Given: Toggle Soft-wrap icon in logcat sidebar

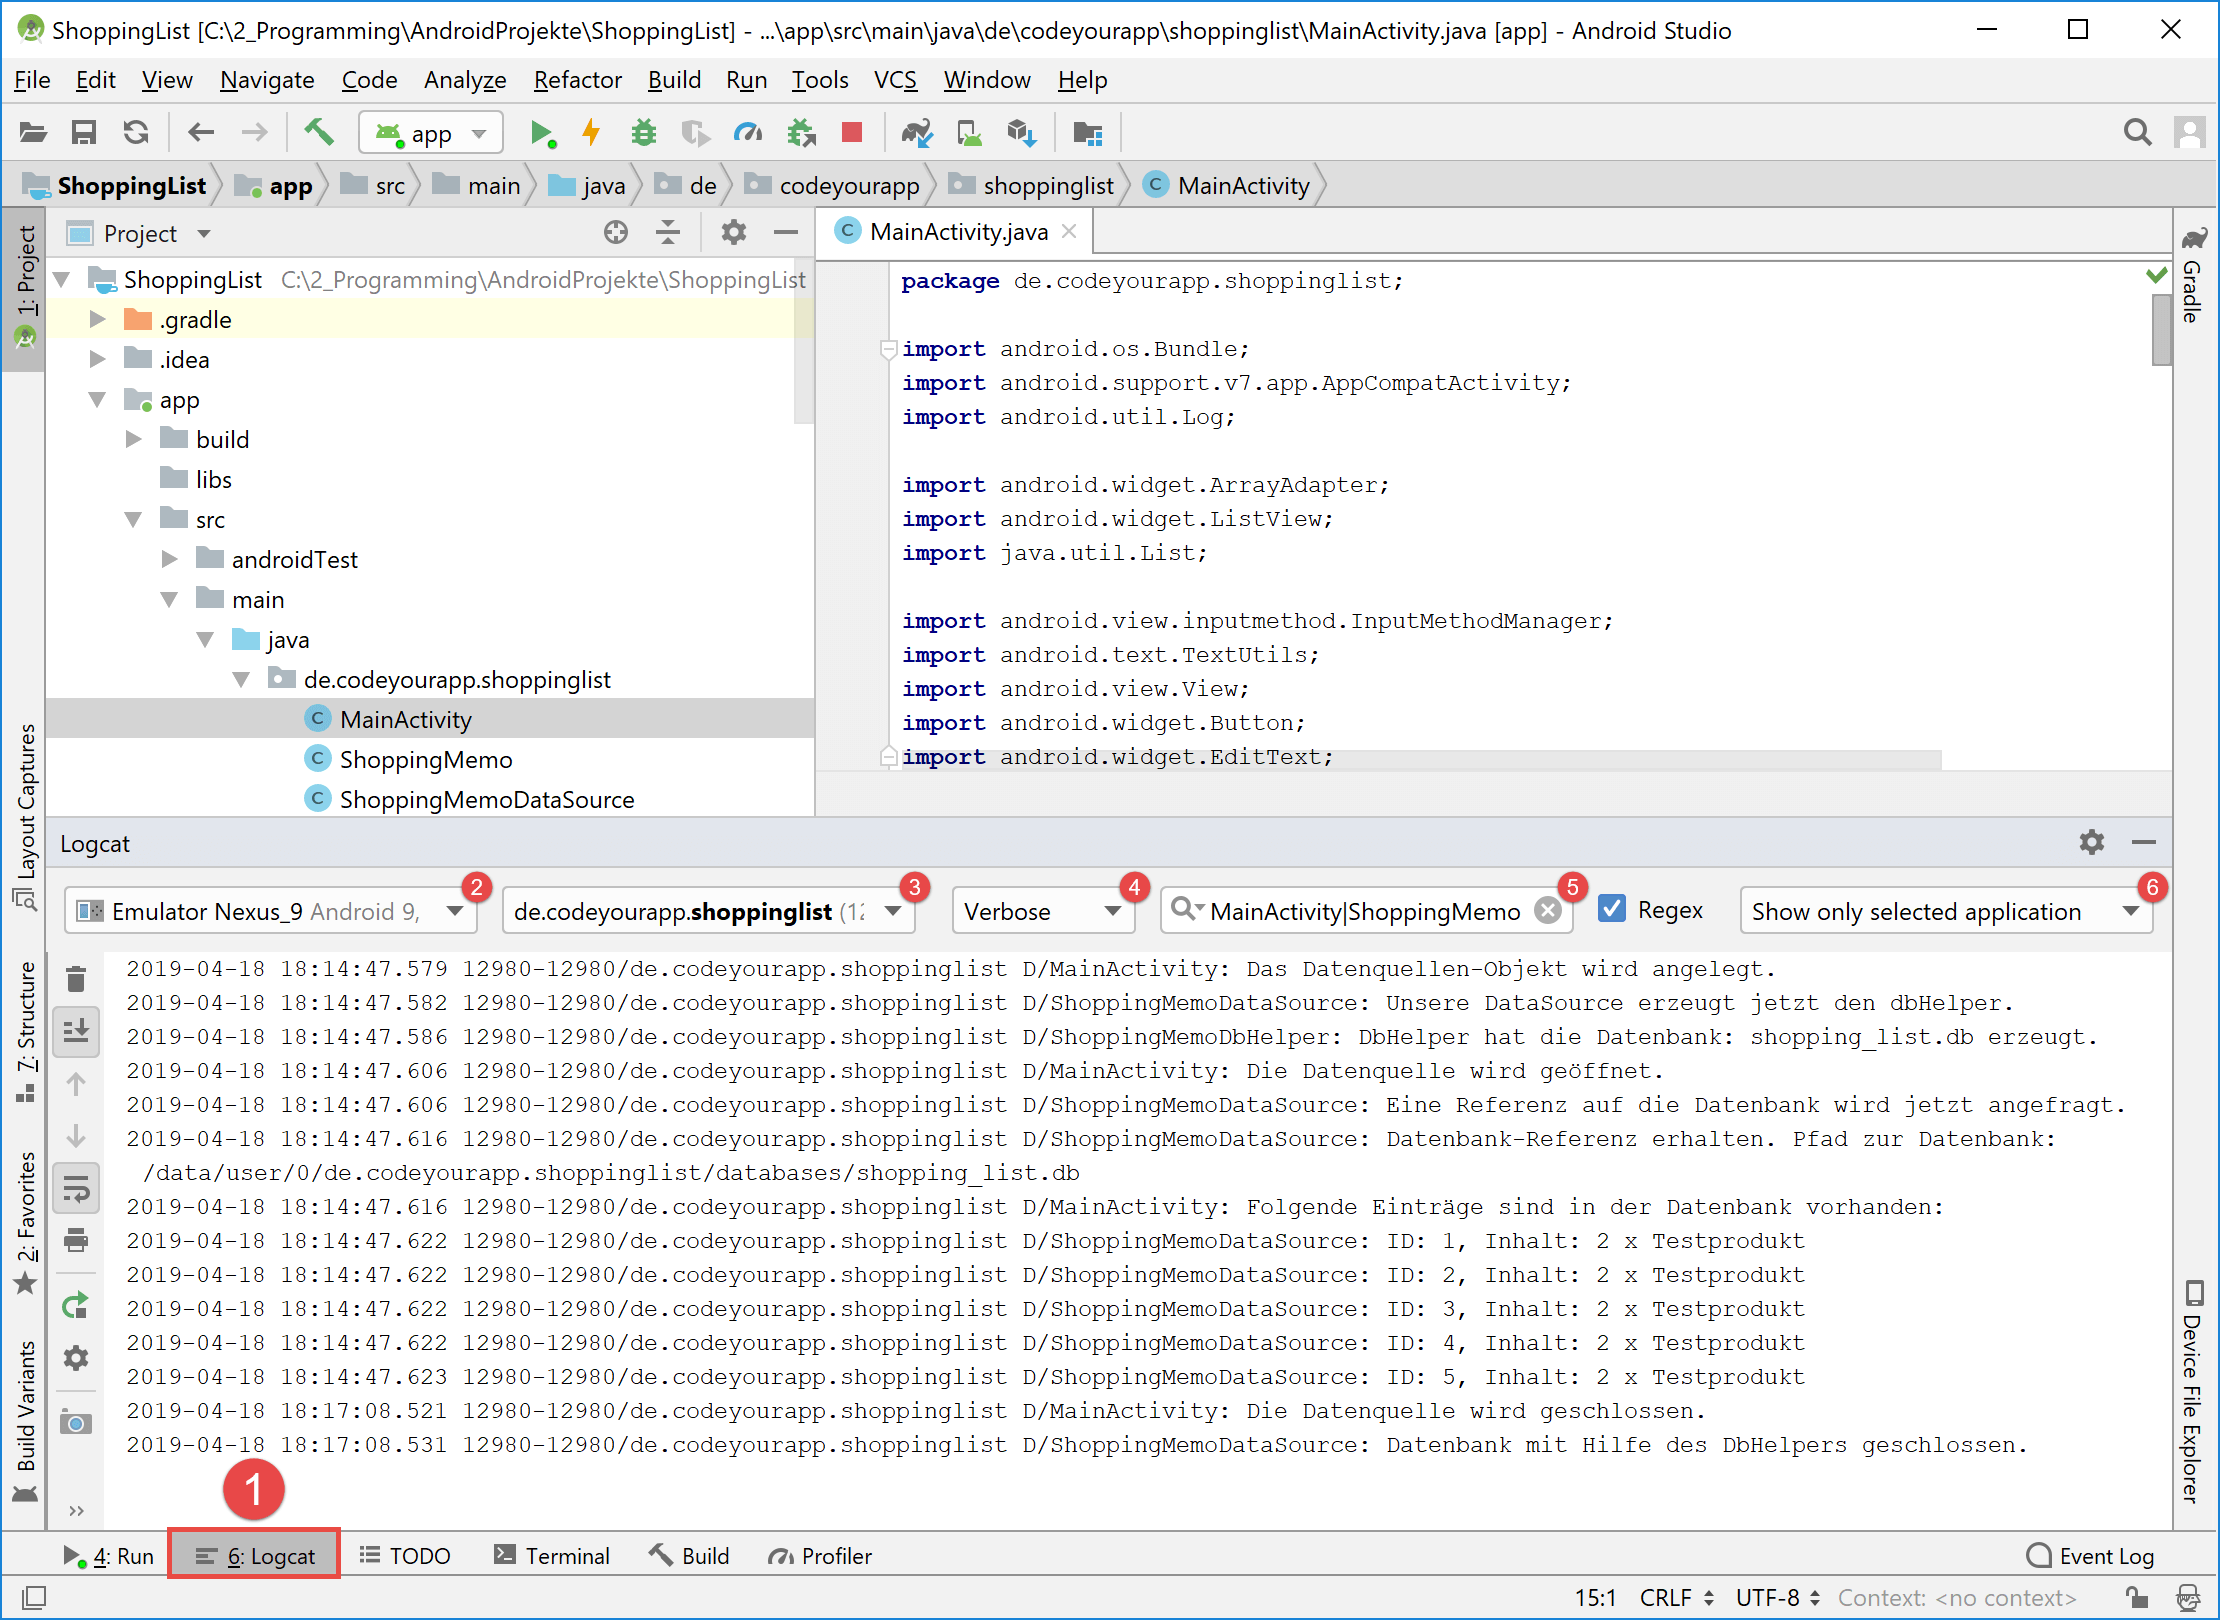Looking at the screenshot, I should pos(76,1188).
